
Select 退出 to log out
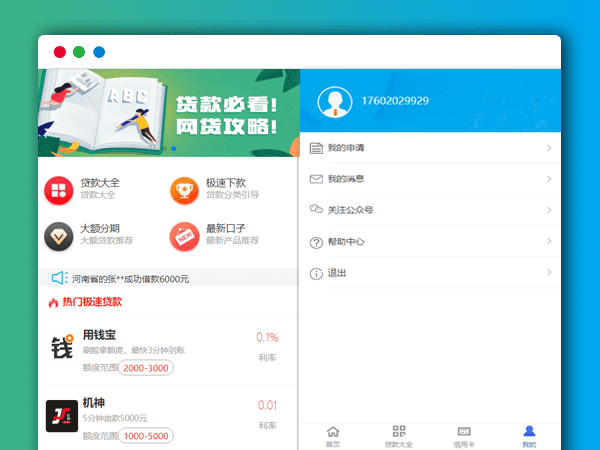coord(430,272)
